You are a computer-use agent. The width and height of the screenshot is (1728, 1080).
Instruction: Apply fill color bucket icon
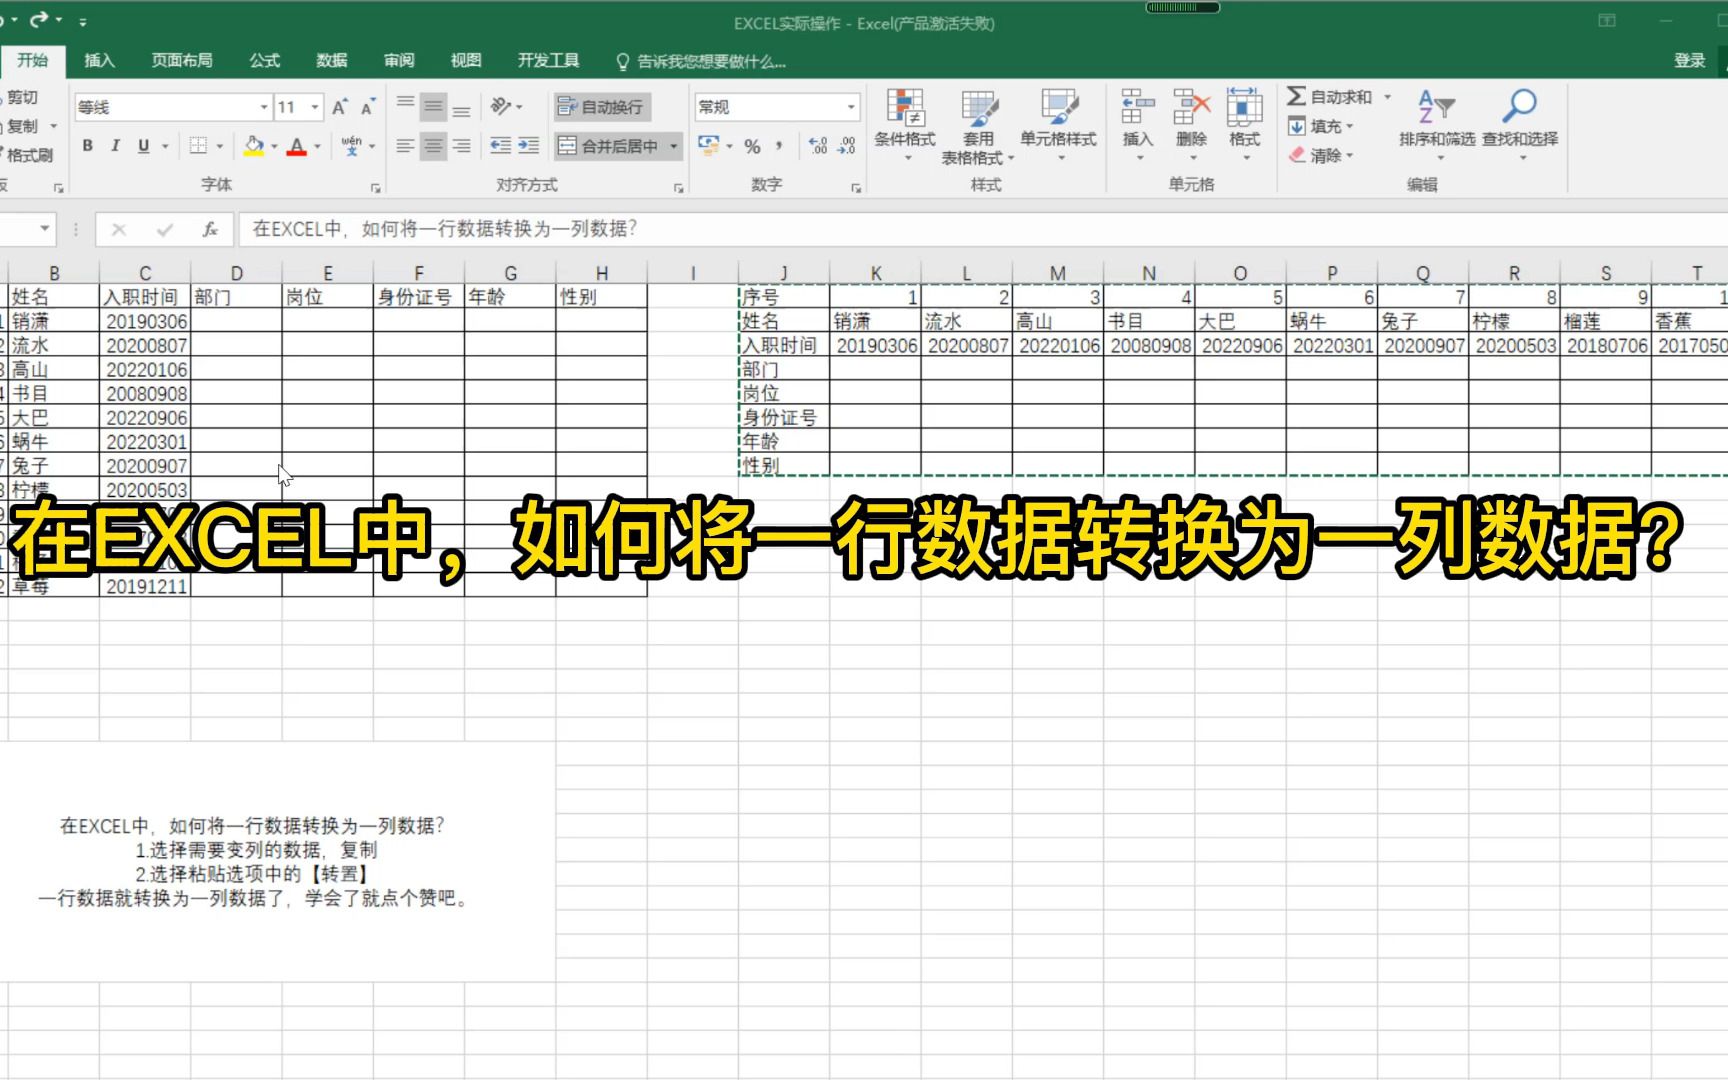click(254, 146)
